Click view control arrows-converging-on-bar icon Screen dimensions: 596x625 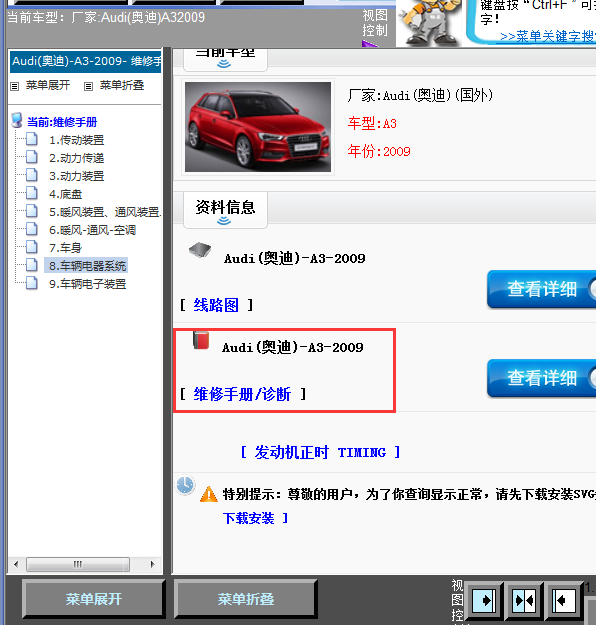coord(524,600)
